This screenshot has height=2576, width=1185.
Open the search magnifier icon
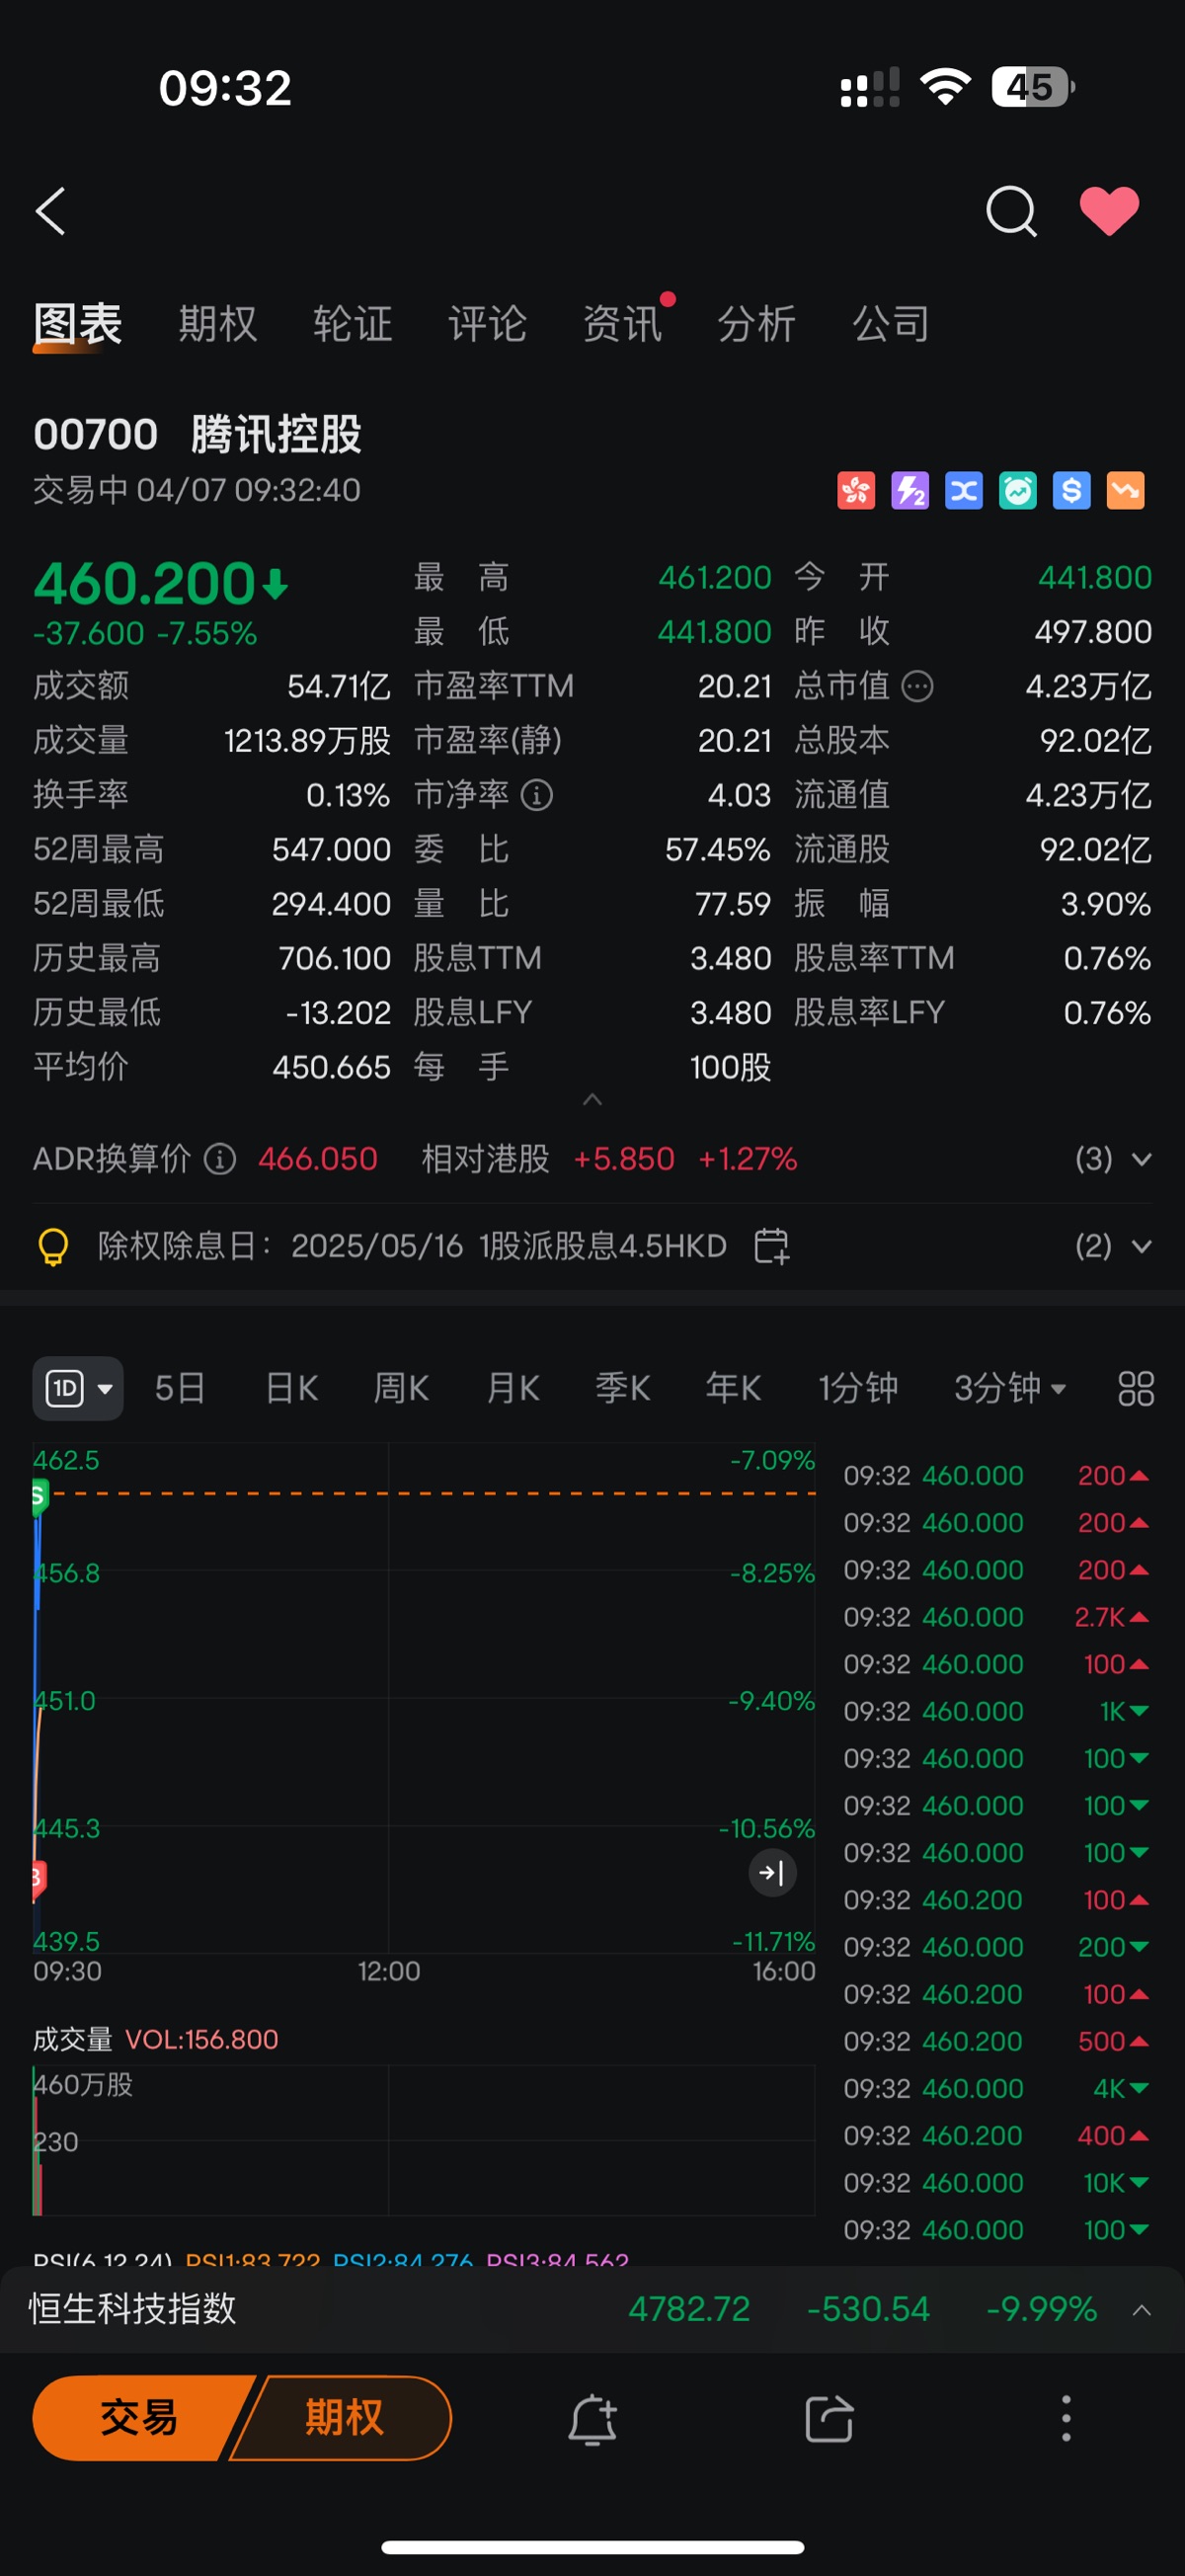pyautogui.click(x=1011, y=211)
